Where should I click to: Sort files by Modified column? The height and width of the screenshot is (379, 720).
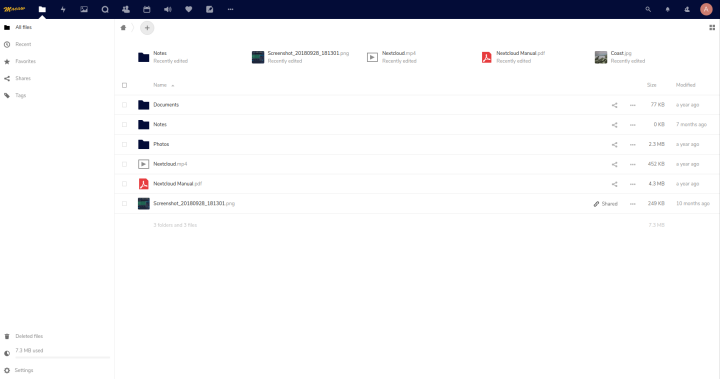[x=686, y=85]
